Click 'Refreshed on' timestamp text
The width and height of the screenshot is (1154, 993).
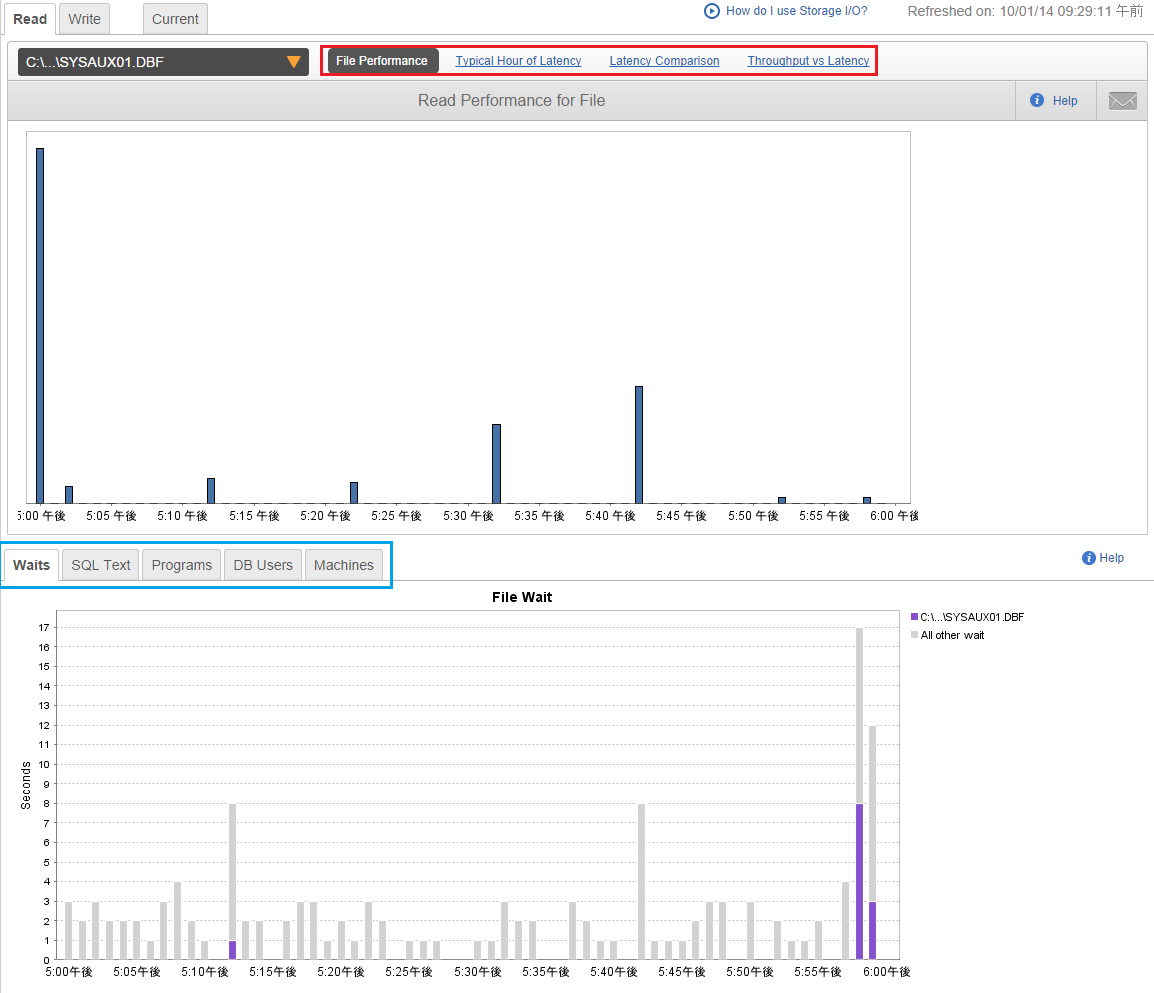[x=1024, y=11]
